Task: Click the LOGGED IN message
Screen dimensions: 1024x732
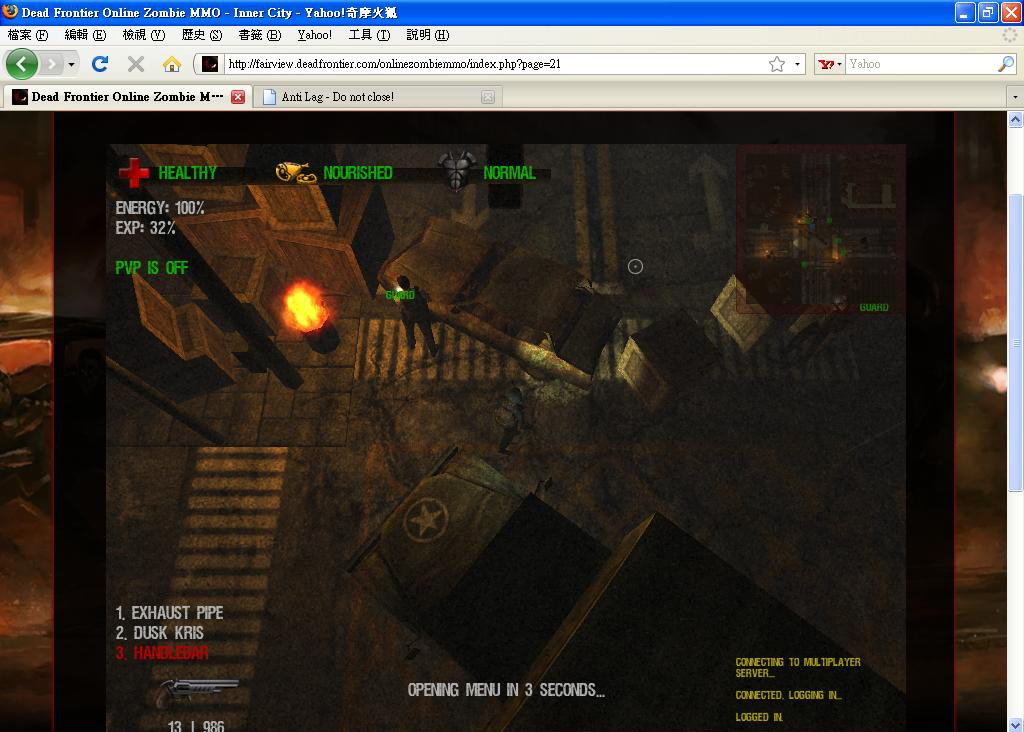Action: coord(759,717)
